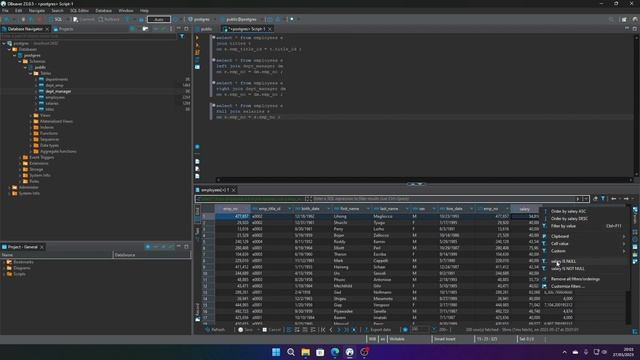
Task: Open the Clipboard submenu
Action: [x=560, y=236]
